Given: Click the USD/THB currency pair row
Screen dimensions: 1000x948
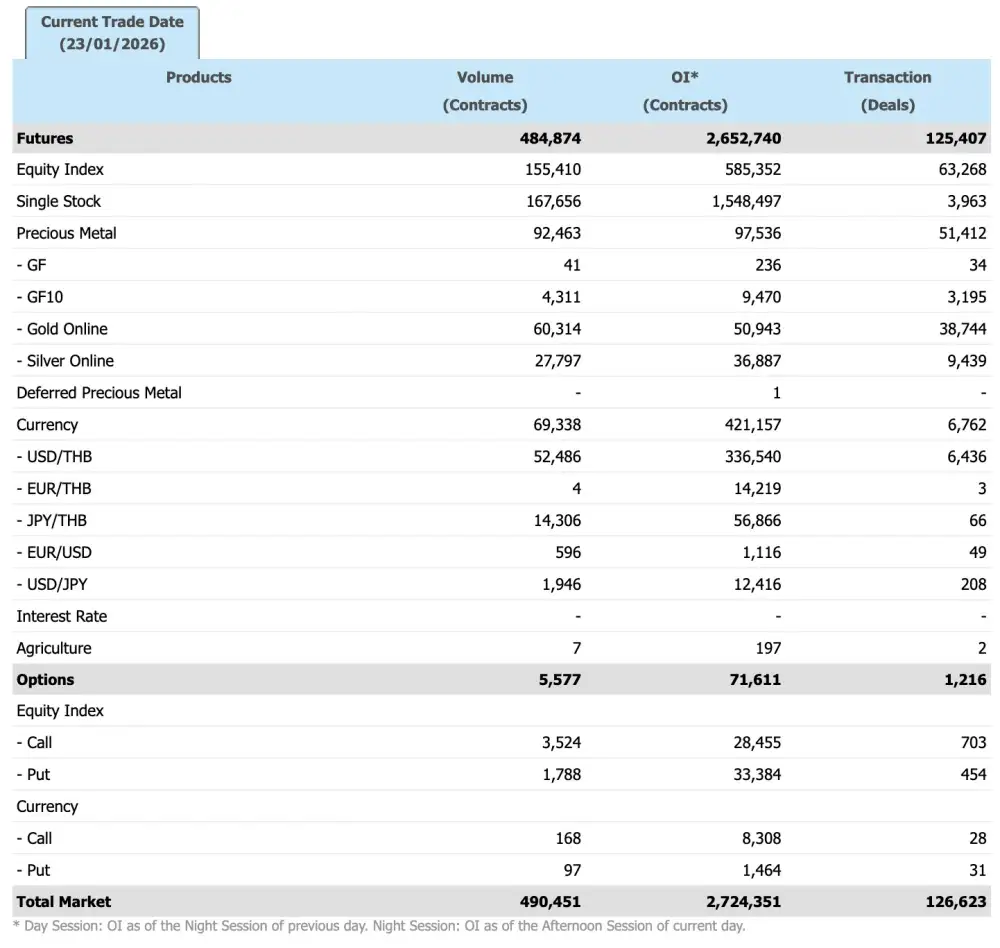Looking at the screenshot, I should click(56, 456).
